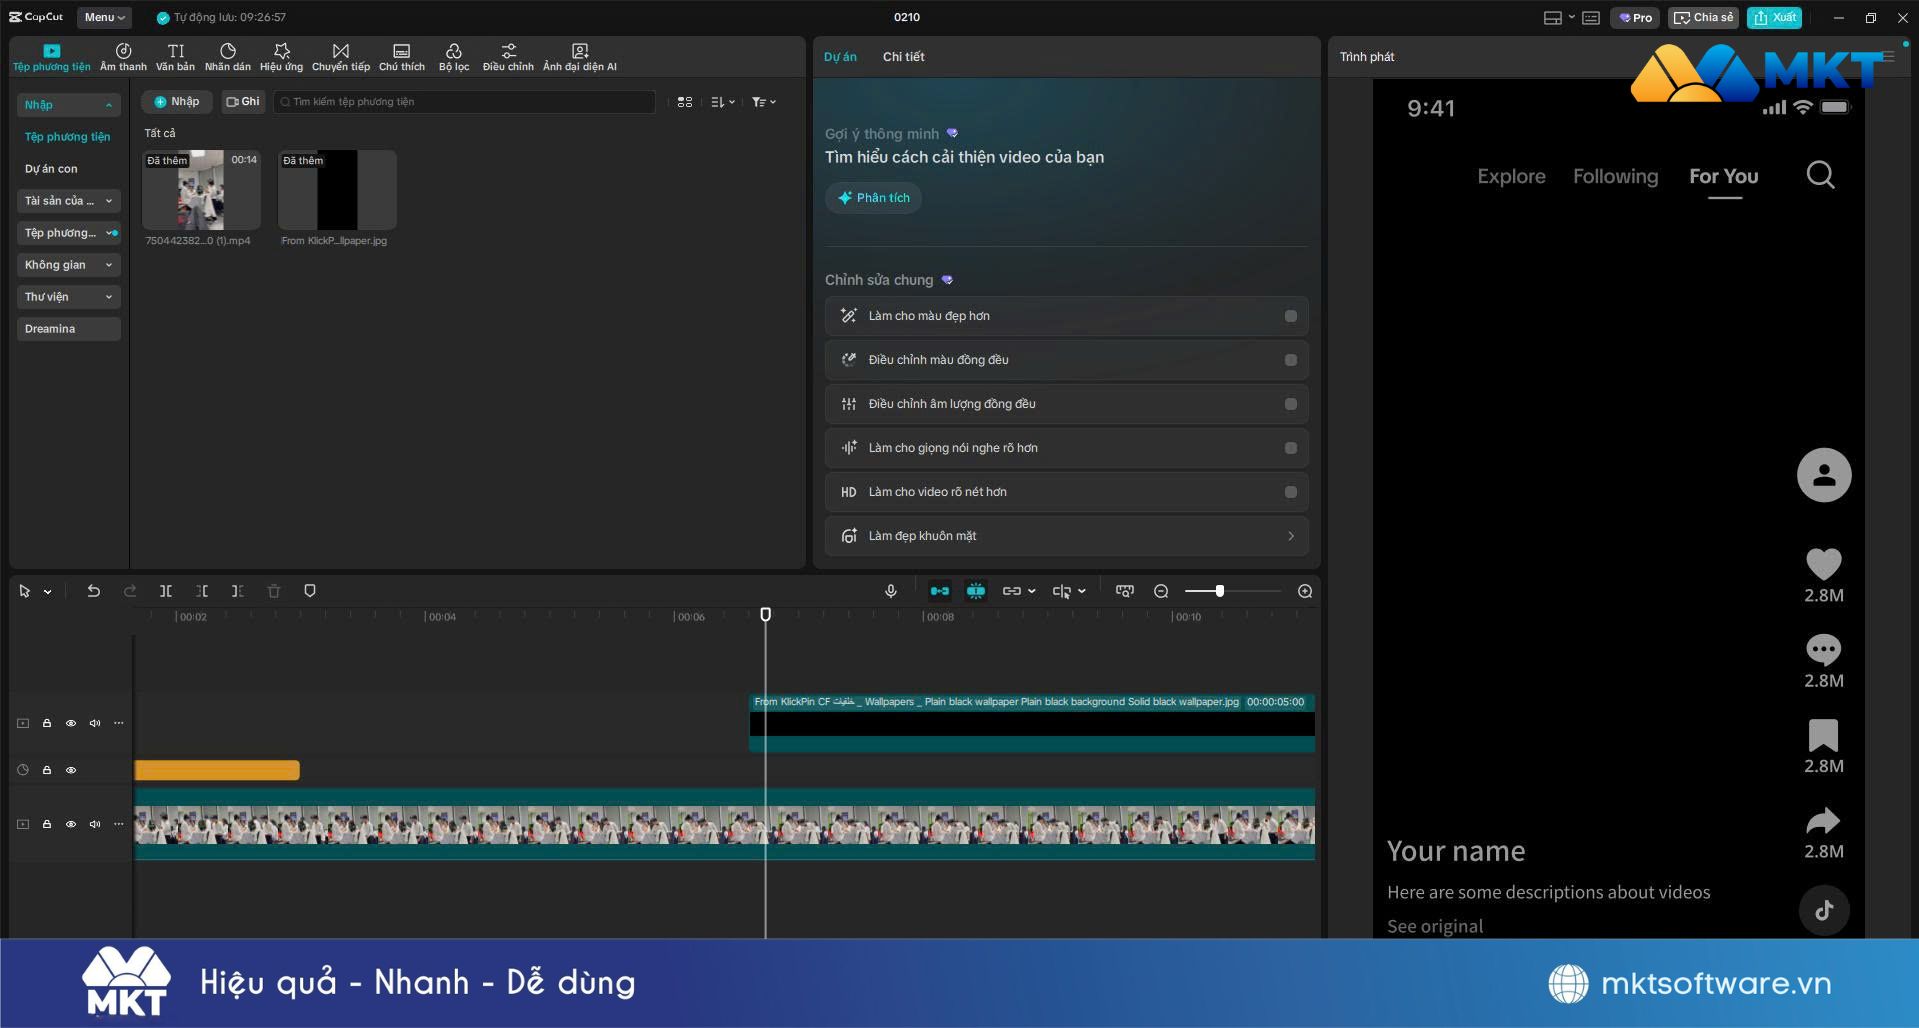The width and height of the screenshot is (1919, 1028).
Task: Expand the Thư viện section
Action: pyautogui.click(x=68, y=297)
